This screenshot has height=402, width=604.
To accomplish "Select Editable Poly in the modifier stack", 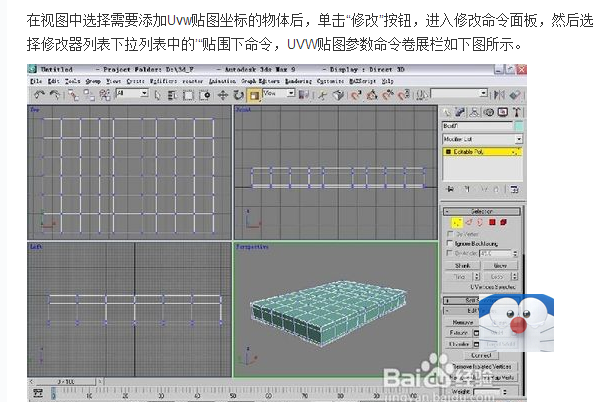I will (482, 152).
